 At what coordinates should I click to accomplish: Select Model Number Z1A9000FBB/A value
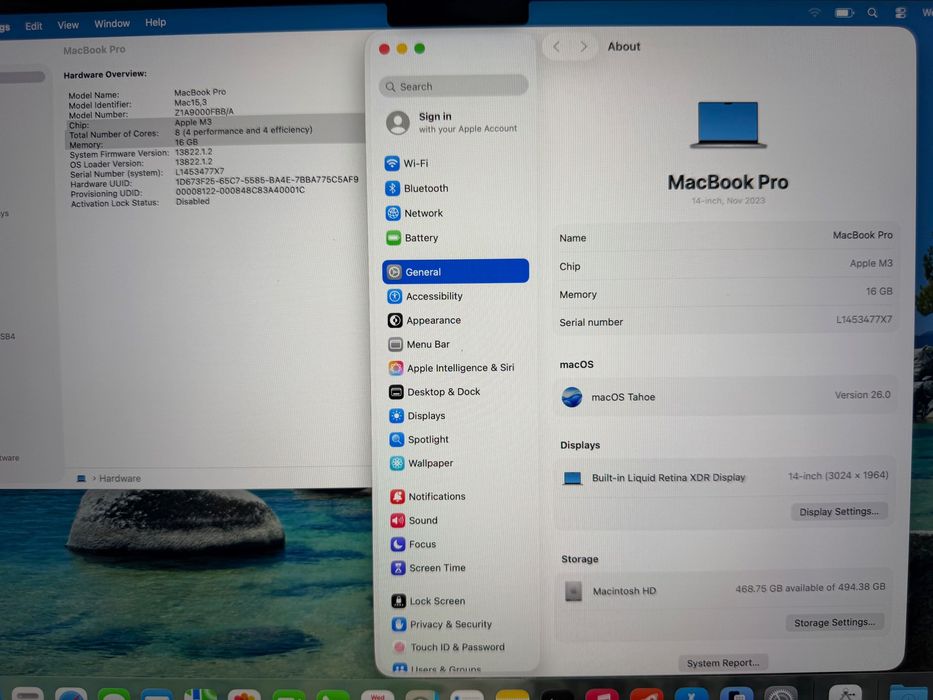(203, 112)
